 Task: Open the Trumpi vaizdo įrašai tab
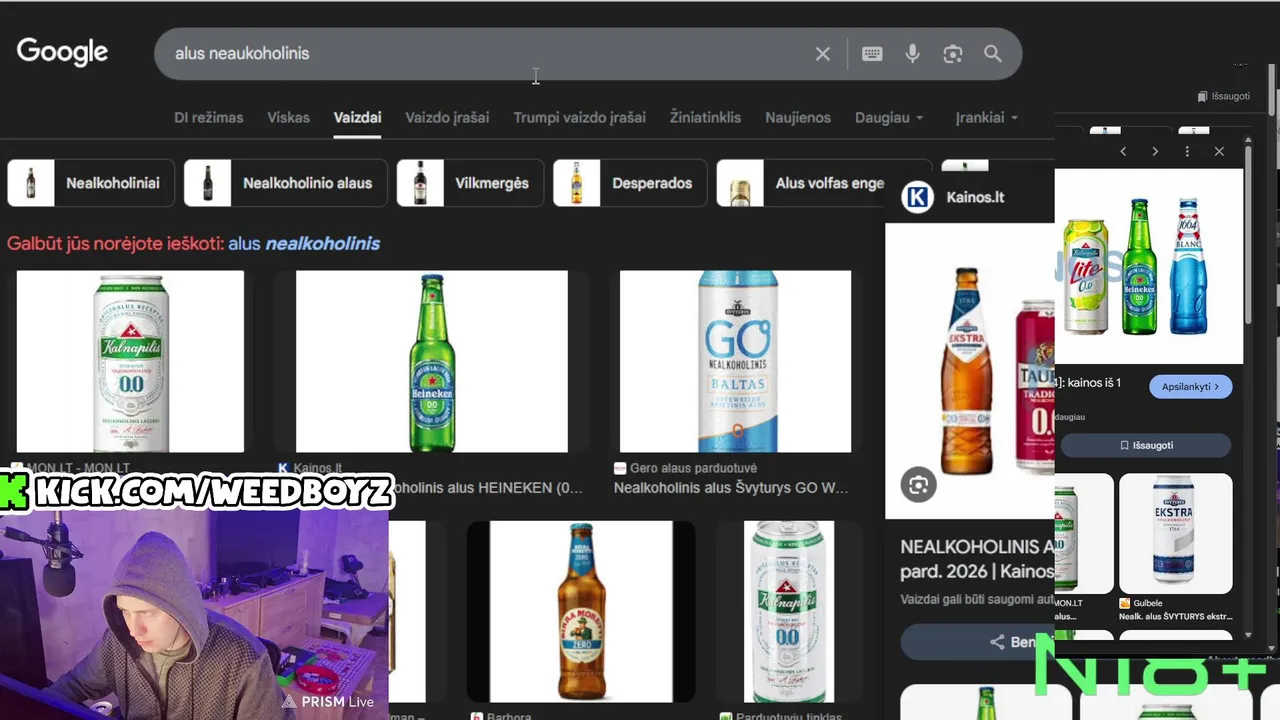pos(579,117)
